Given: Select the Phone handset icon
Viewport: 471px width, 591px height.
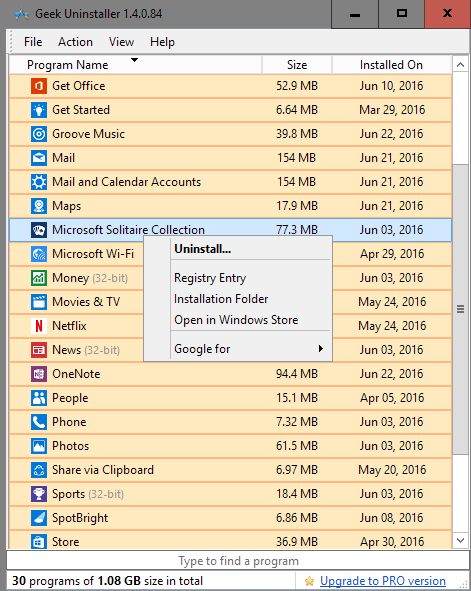Looking at the screenshot, I should (x=39, y=422).
